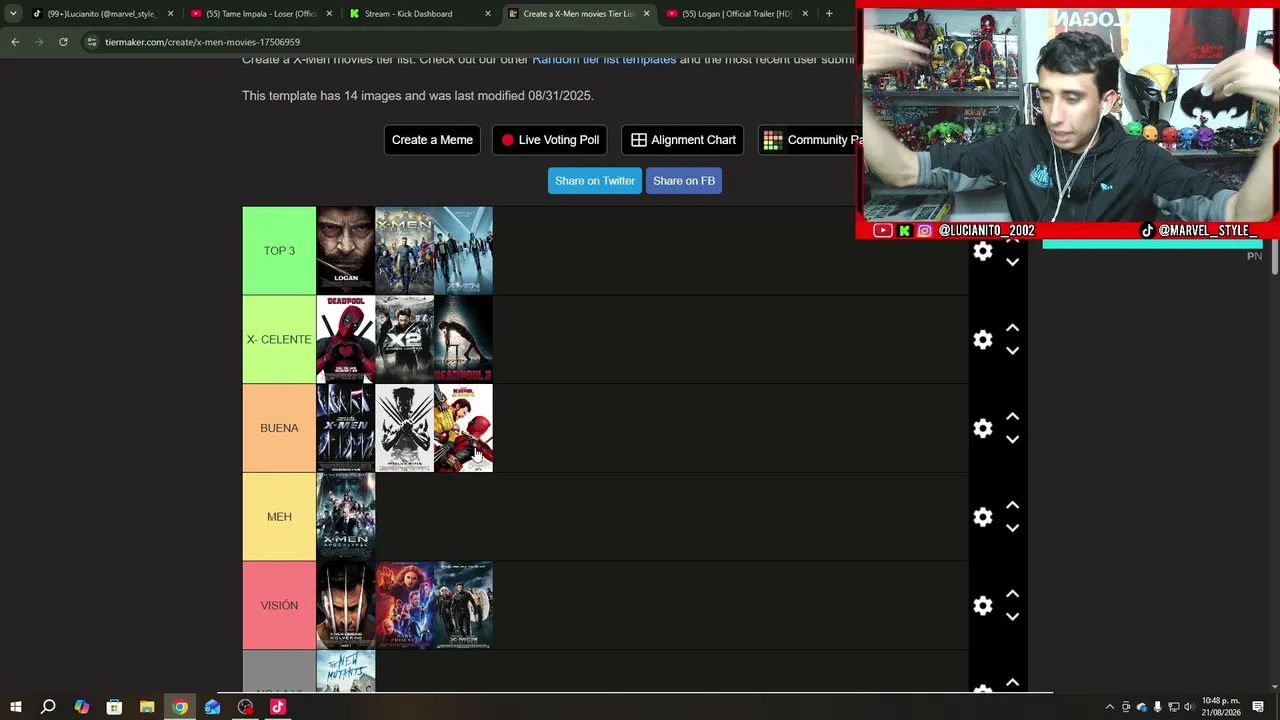Select the Create a X-Men movies Tier List tab

pyautogui.click(x=578, y=14)
